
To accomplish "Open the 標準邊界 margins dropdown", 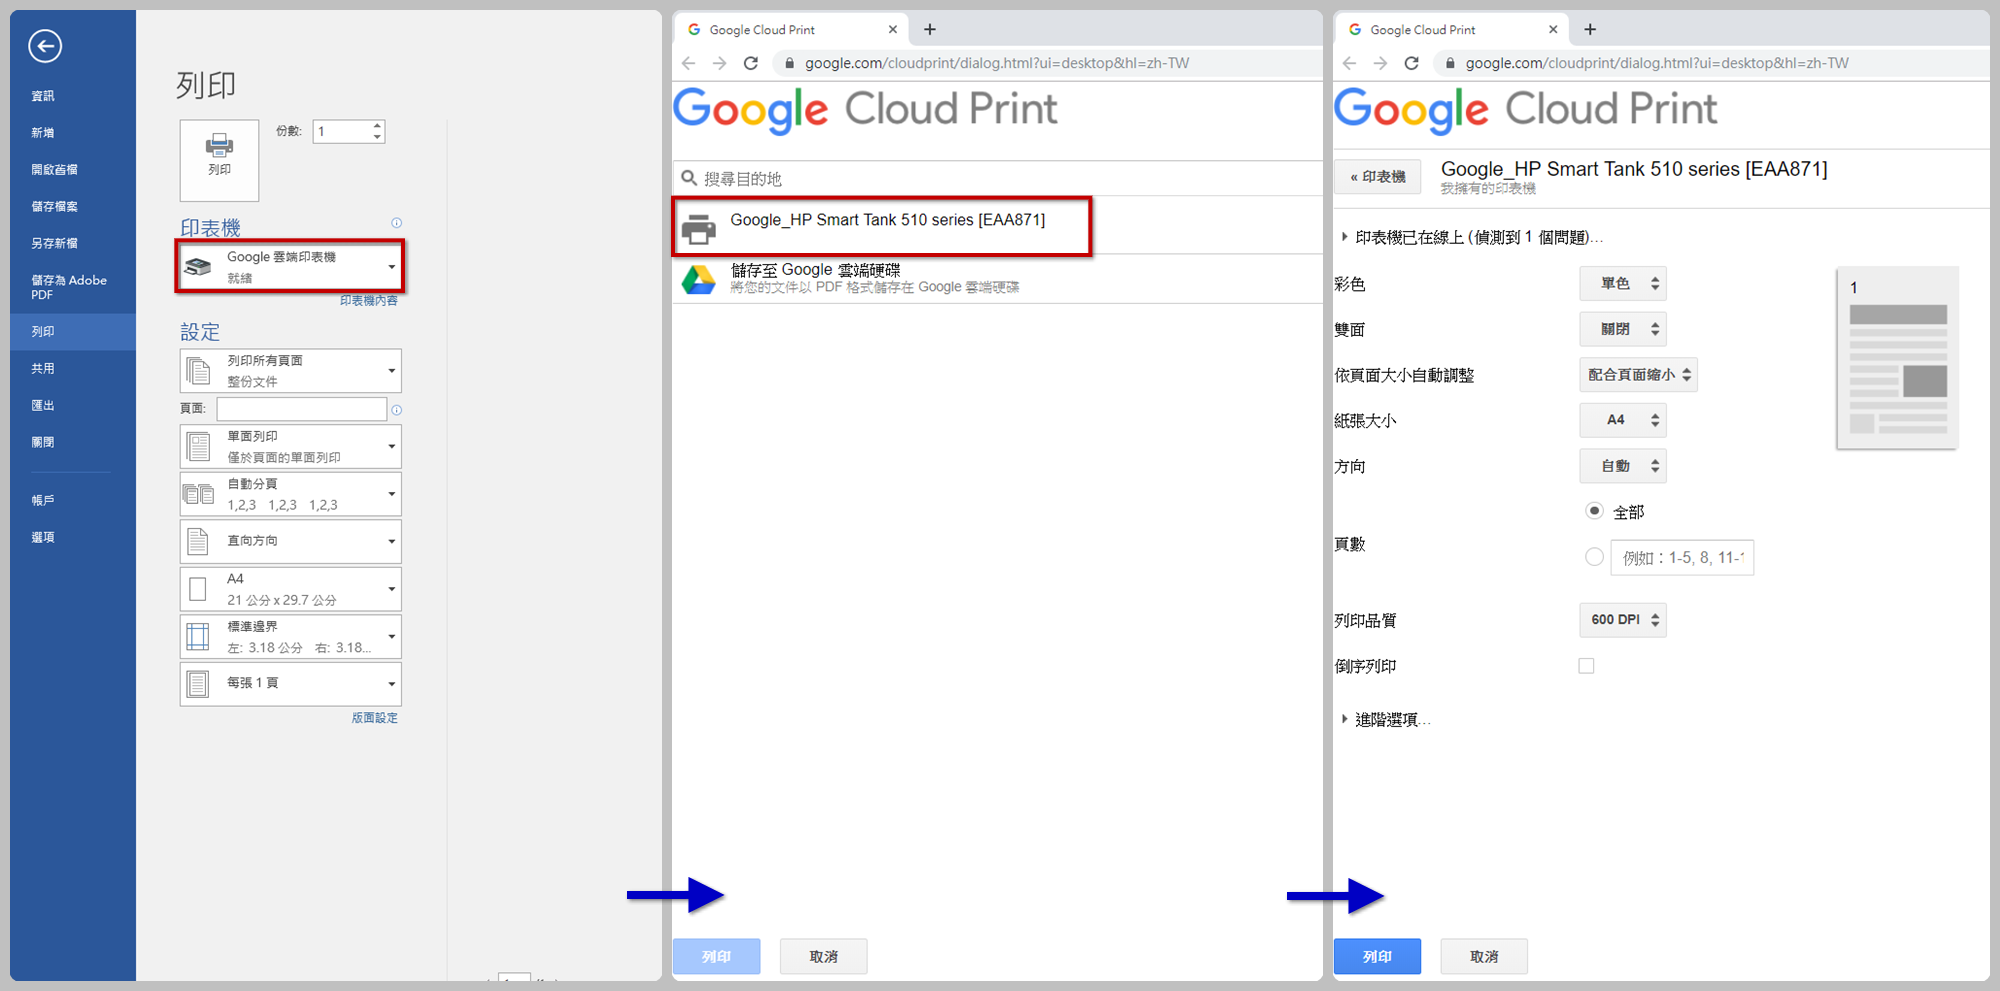I will (x=290, y=636).
